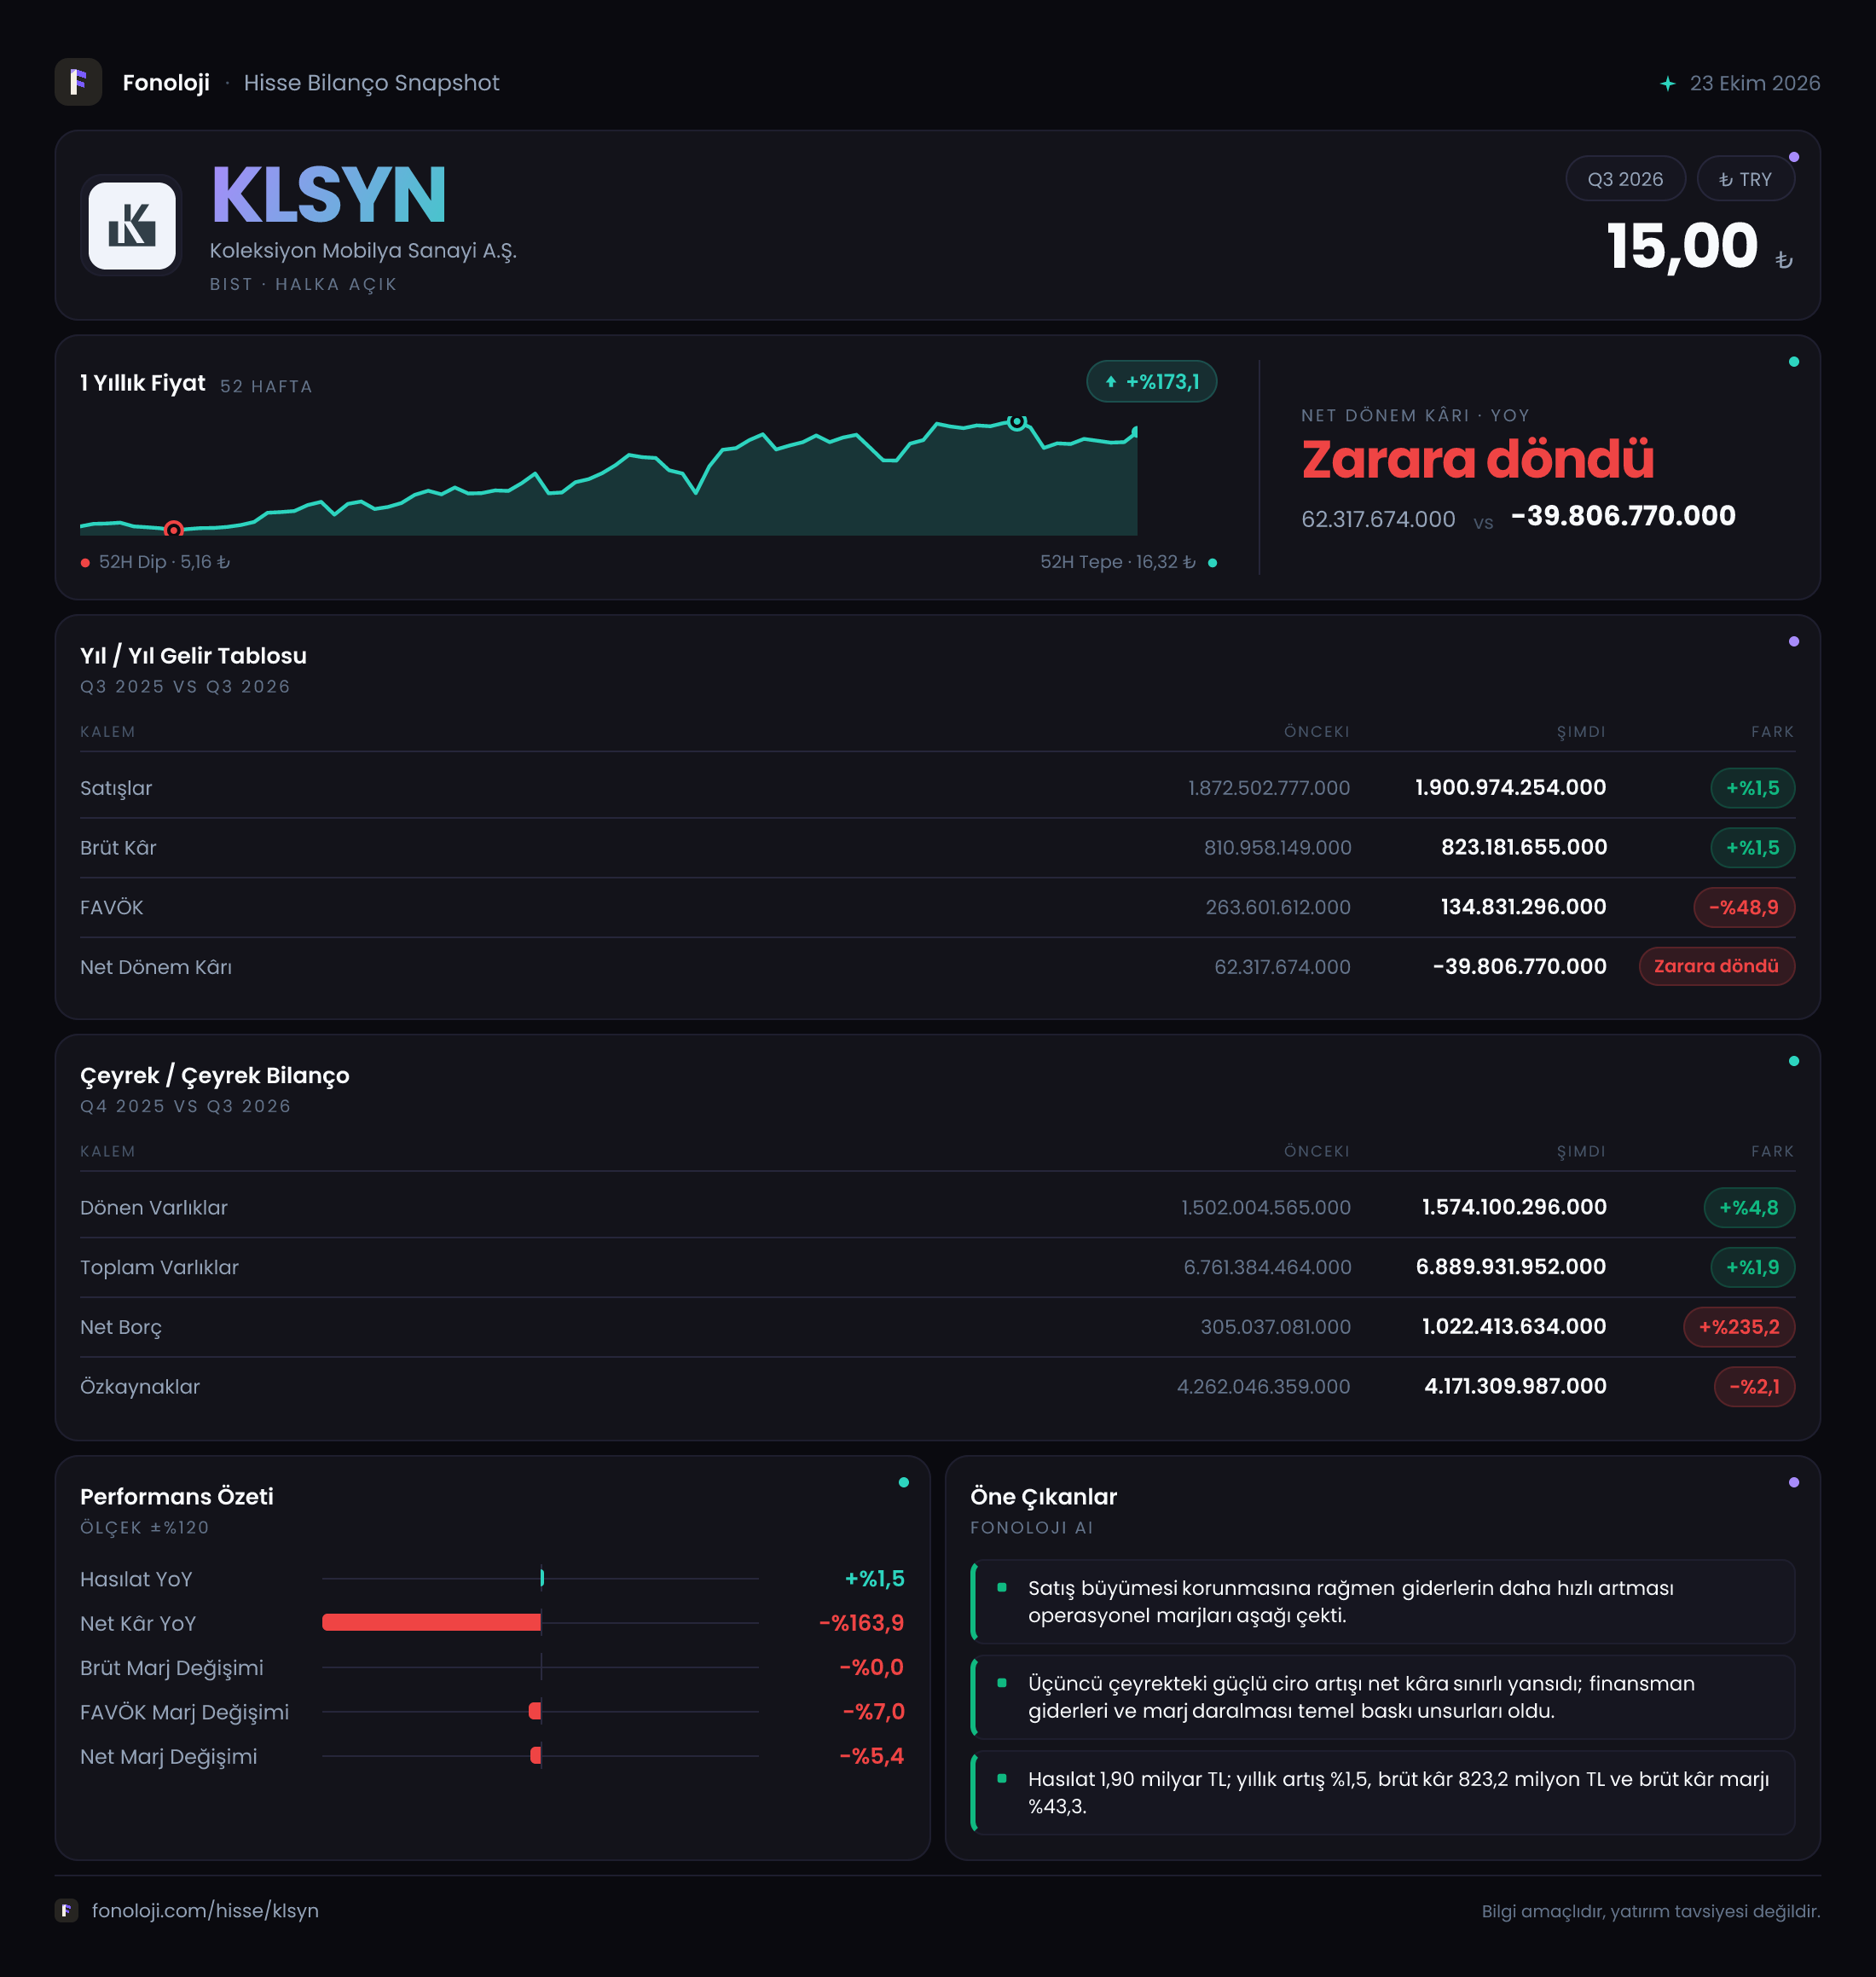The width and height of the screenshot is (1876, 1977).
Task: Click the Dönen Varlıklar +%4,8 badge
Action: 1749,1207
